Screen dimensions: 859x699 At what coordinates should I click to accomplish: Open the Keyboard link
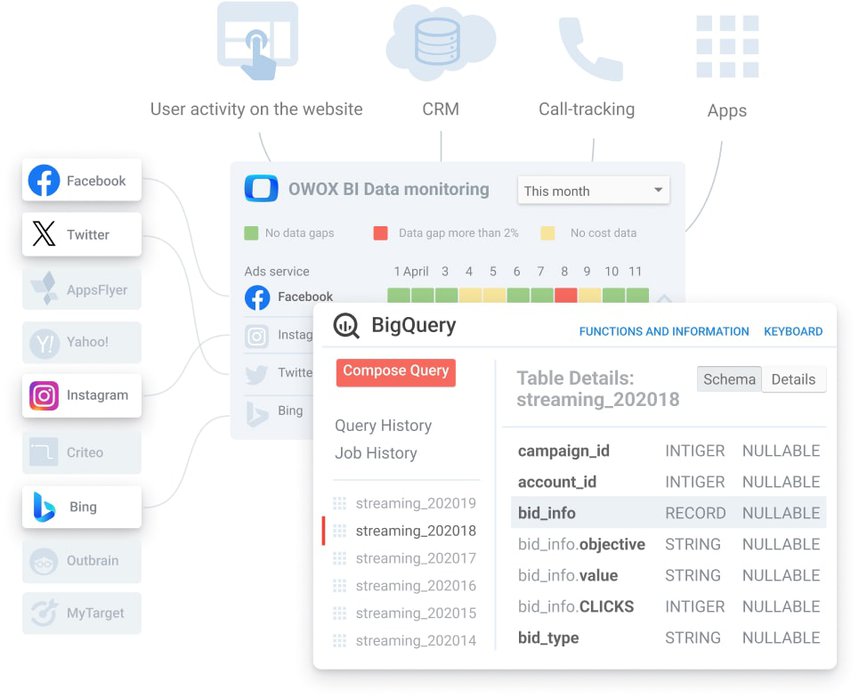[793, 331]
